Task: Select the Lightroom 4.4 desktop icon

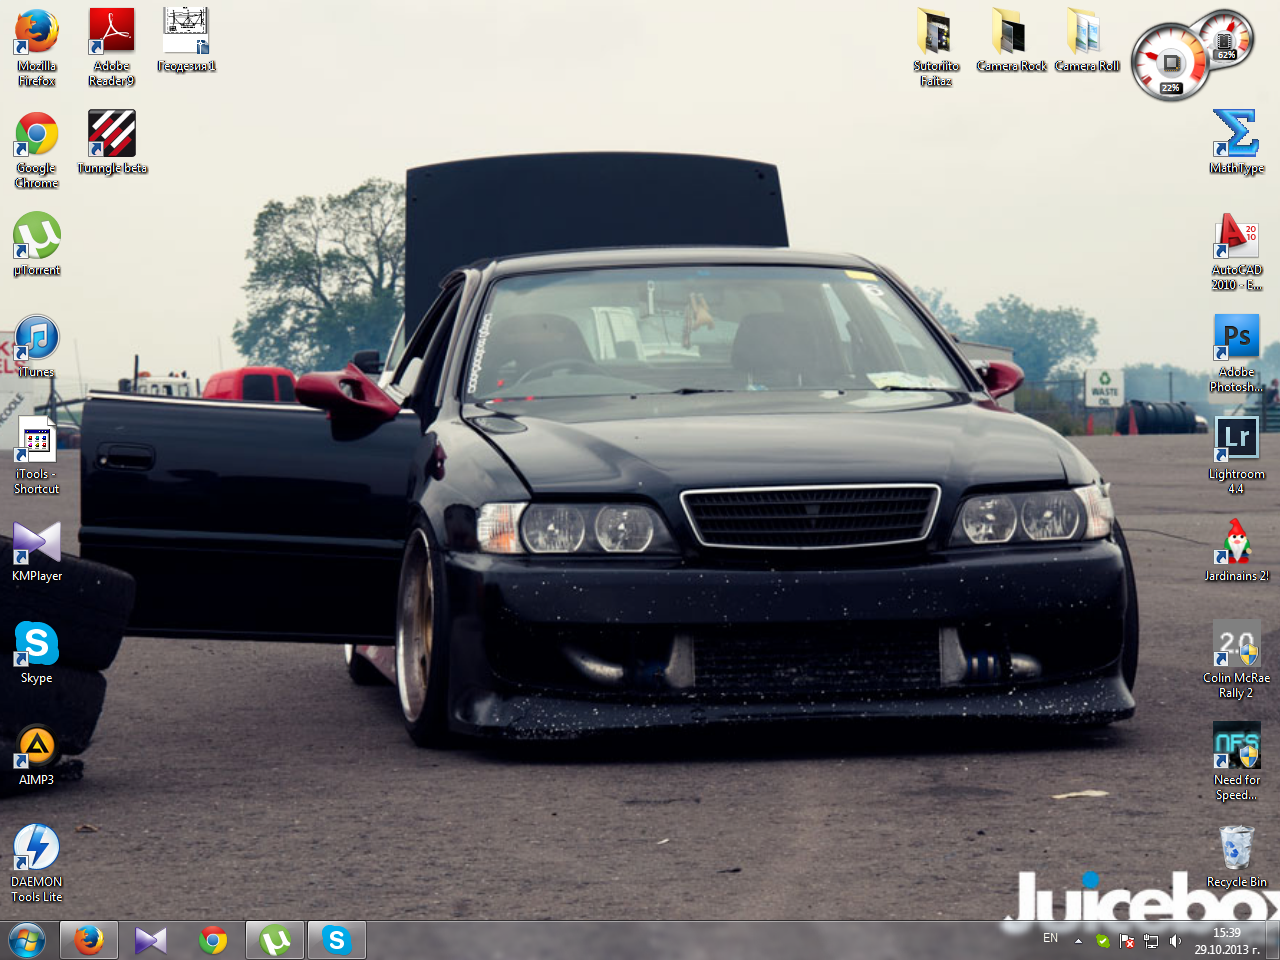Action: click(x=1237, y=456)
